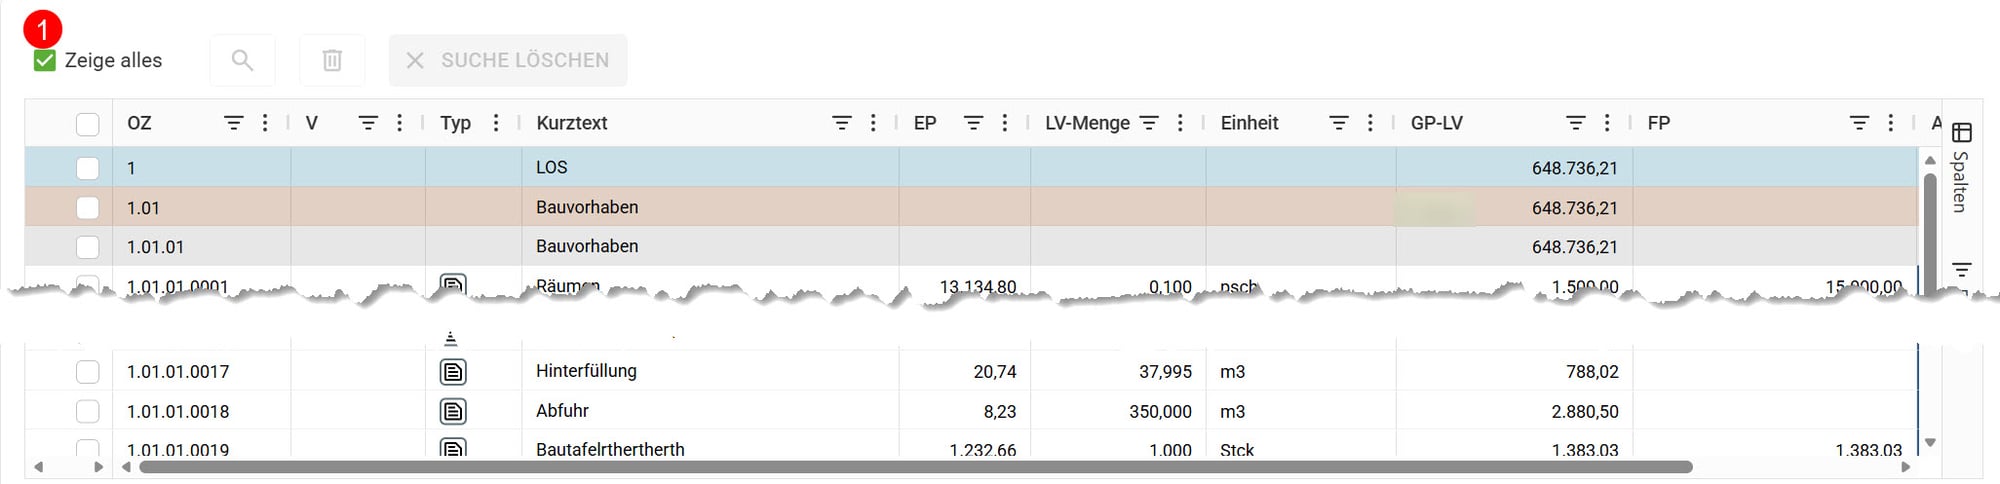Select checkbox for row 1.01.01
The image size is (2000, 484).
point(88,247)
